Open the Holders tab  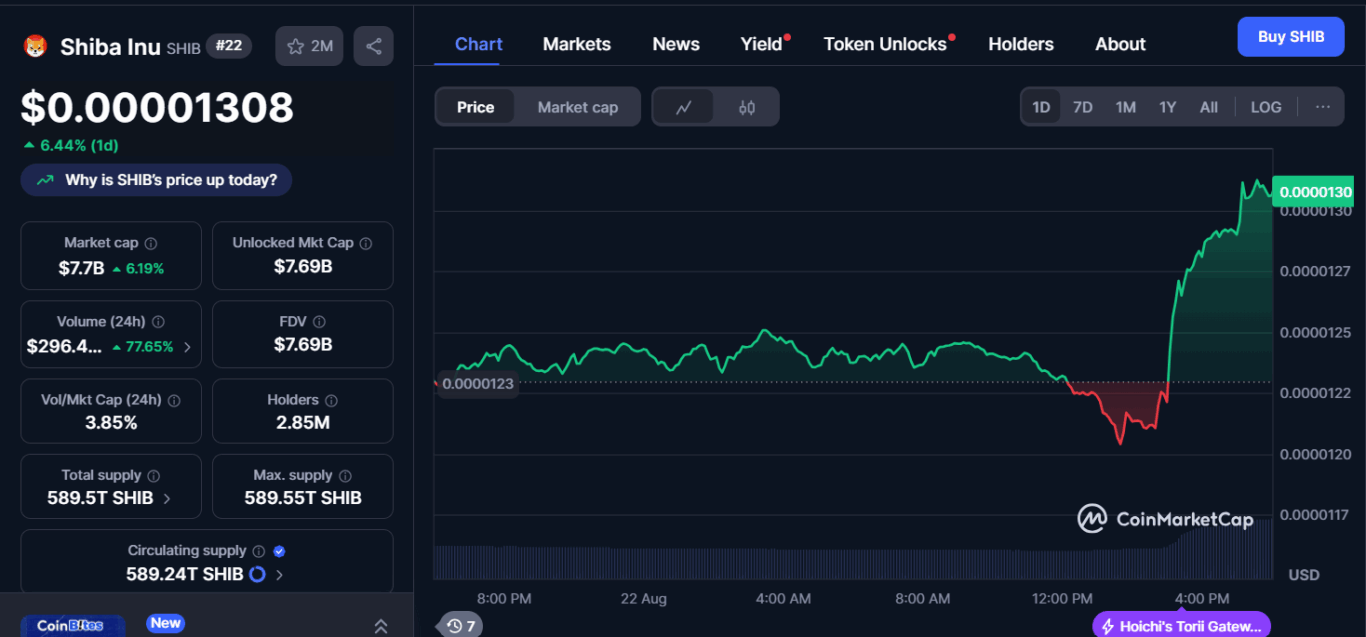coord(1021,44)
